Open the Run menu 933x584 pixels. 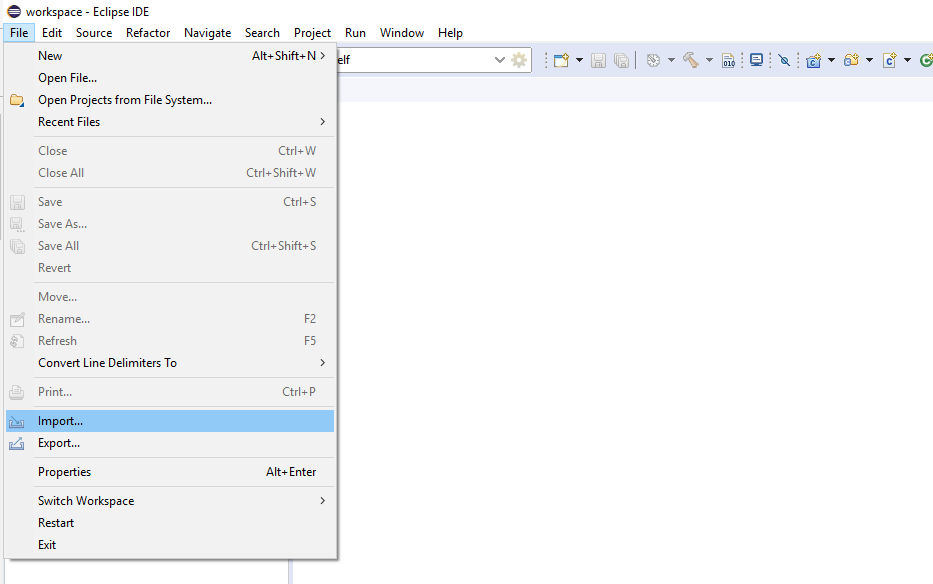coord(355,33)
